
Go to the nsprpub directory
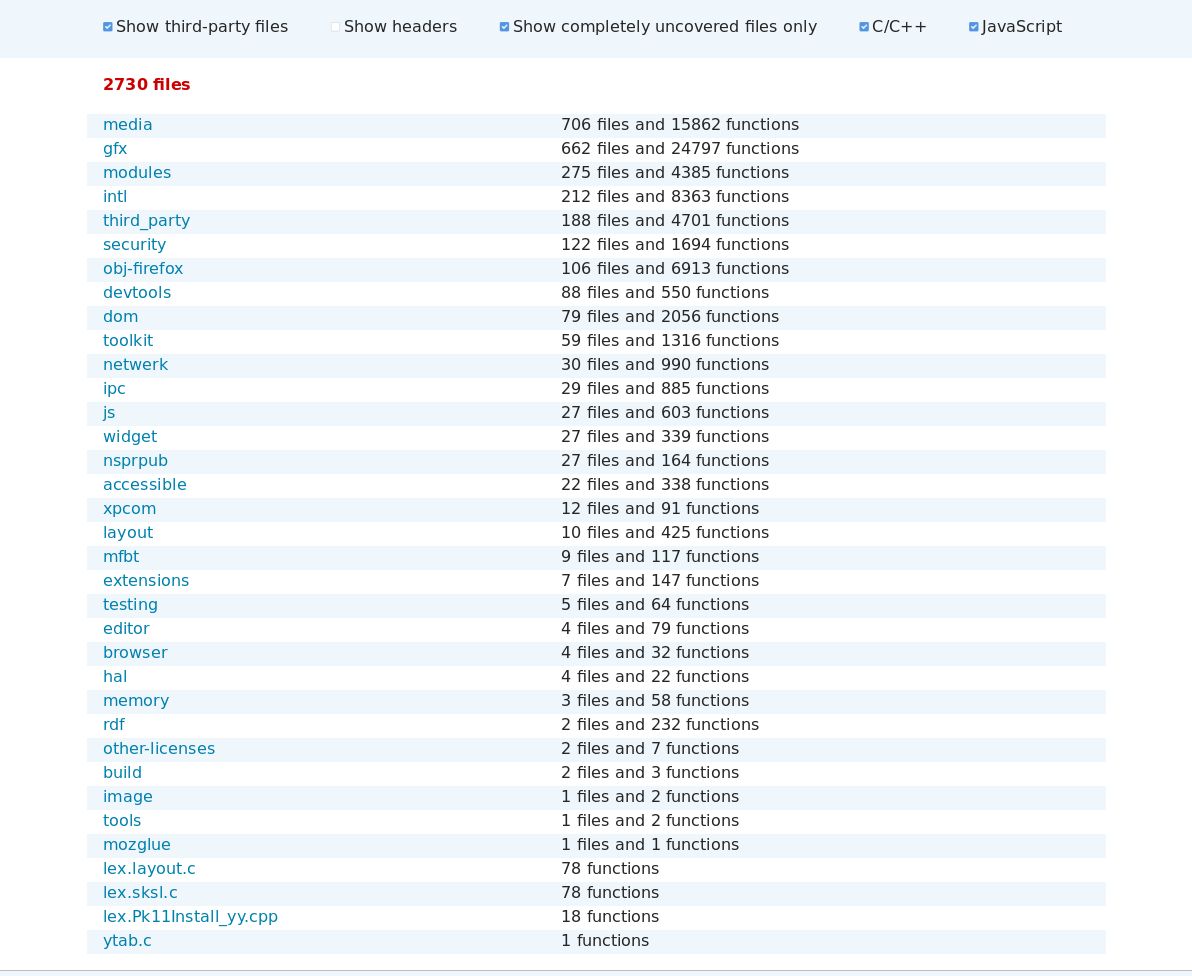135,461
